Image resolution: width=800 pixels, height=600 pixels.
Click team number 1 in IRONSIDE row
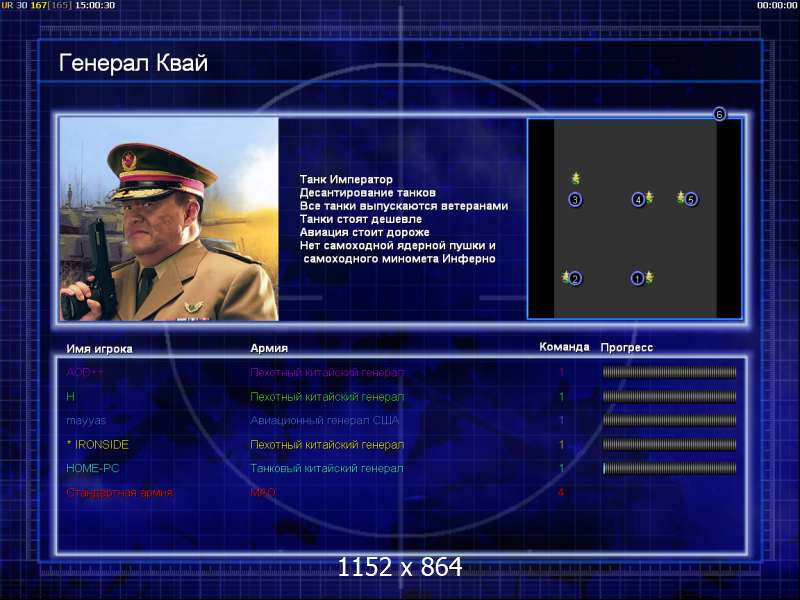pyautogui.click(x=562, y=445)
